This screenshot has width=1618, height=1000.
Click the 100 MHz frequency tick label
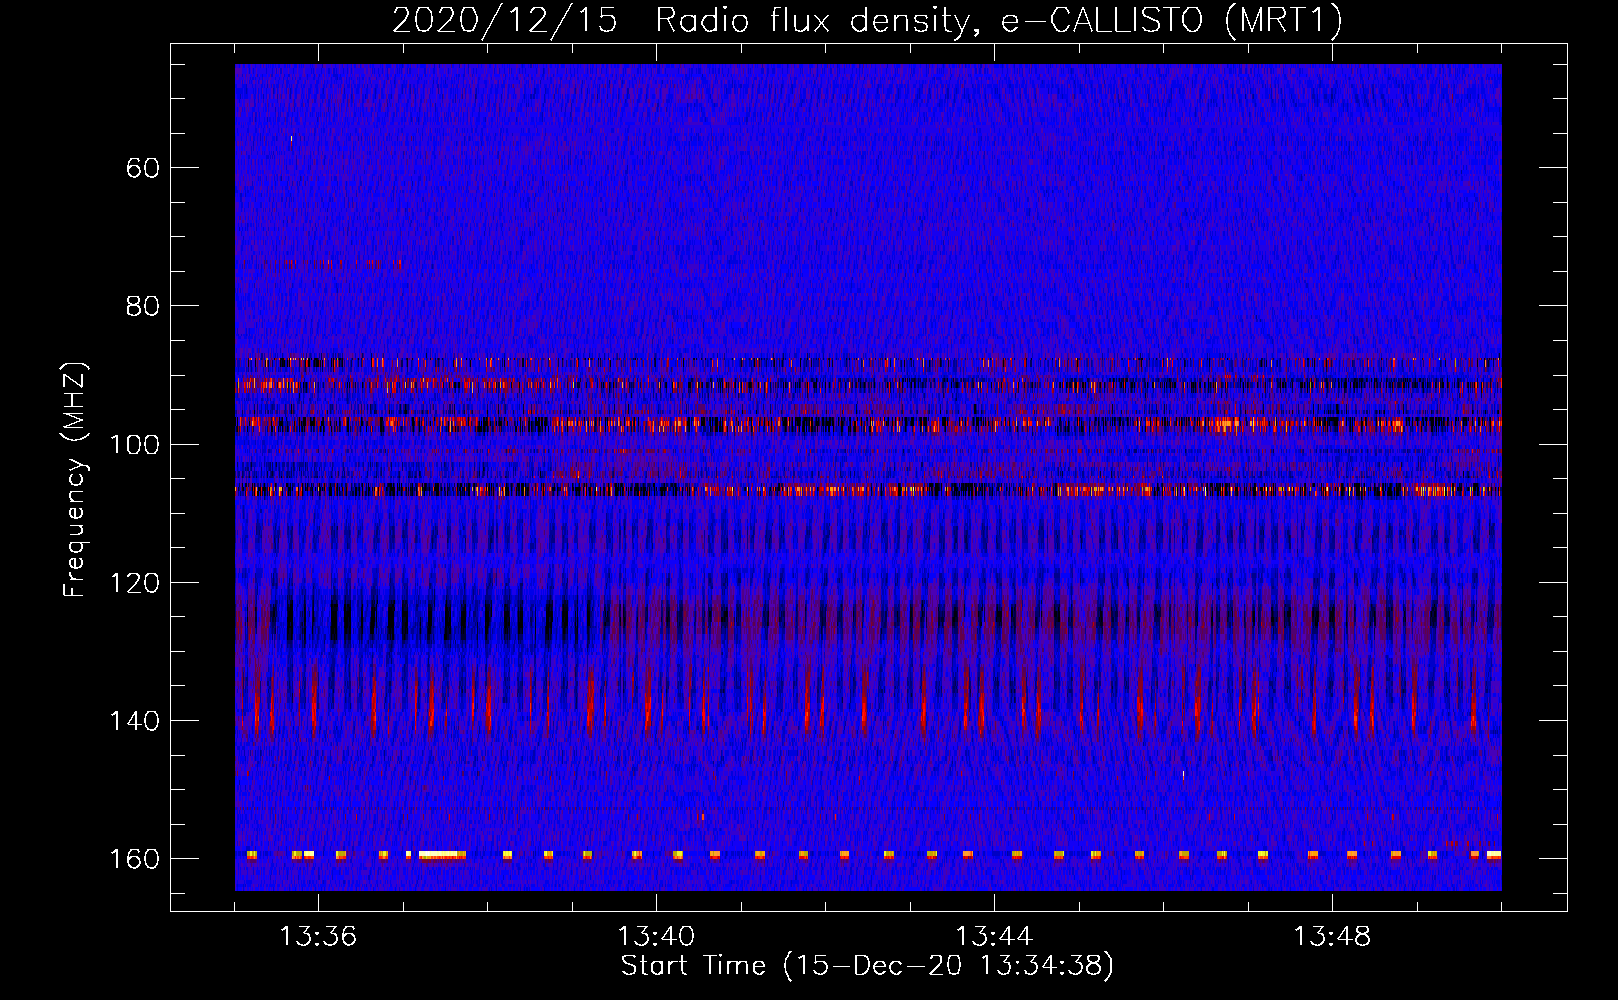coord(134,444)
